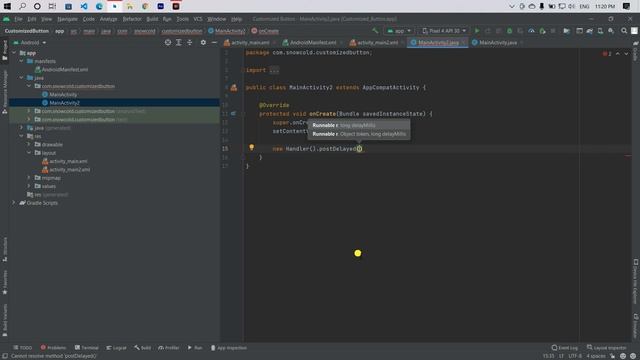This screenshot has width=640, height=360.
Task: Toggle Device File Explorer side tab
Action: 636,282
